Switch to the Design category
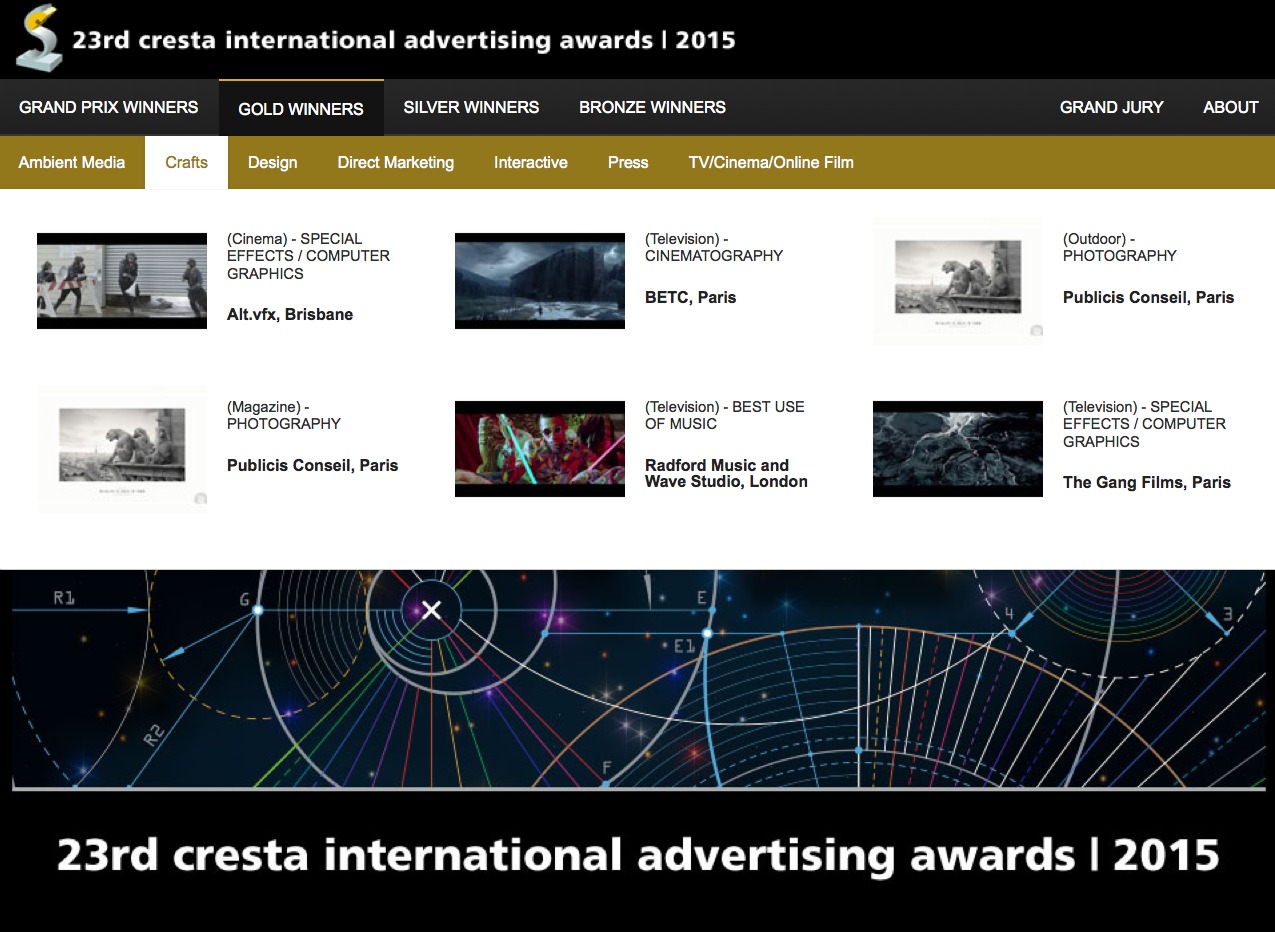1275x932 pixels. (x=272, y=162)
